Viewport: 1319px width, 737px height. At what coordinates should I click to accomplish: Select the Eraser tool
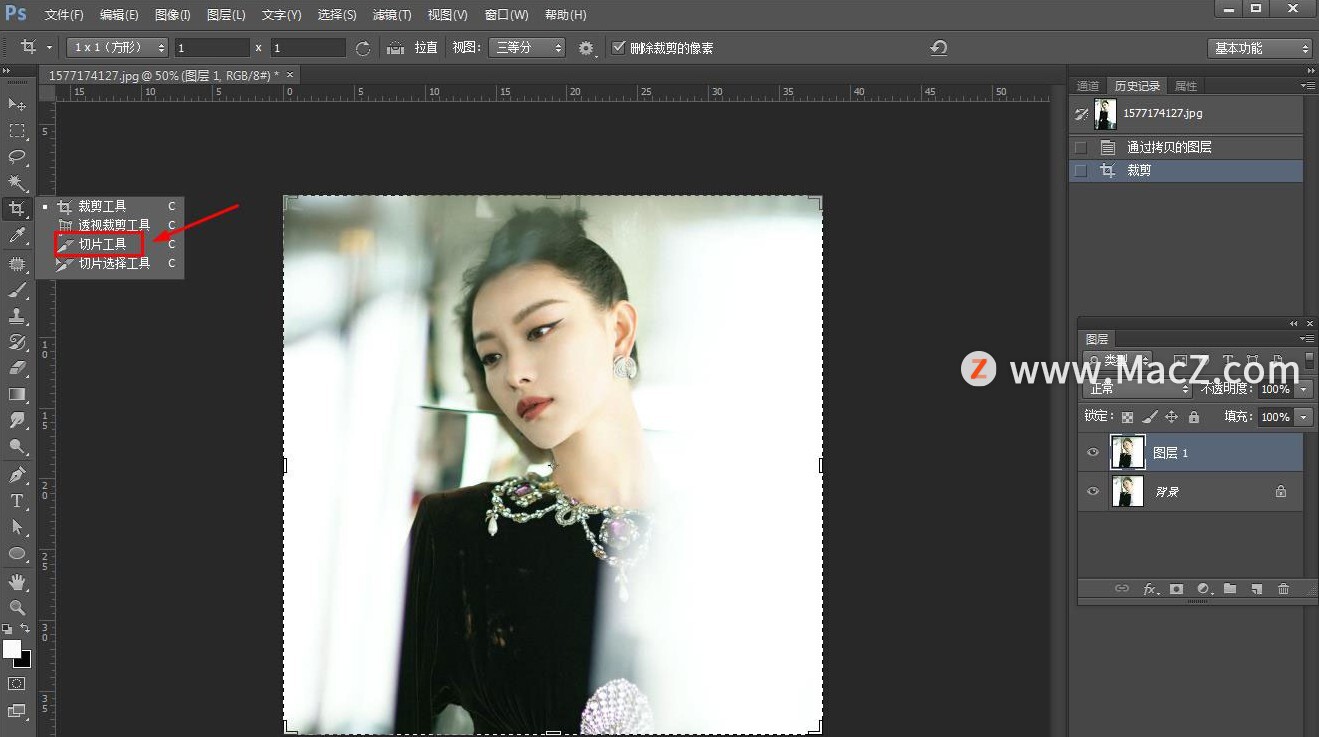17,368
